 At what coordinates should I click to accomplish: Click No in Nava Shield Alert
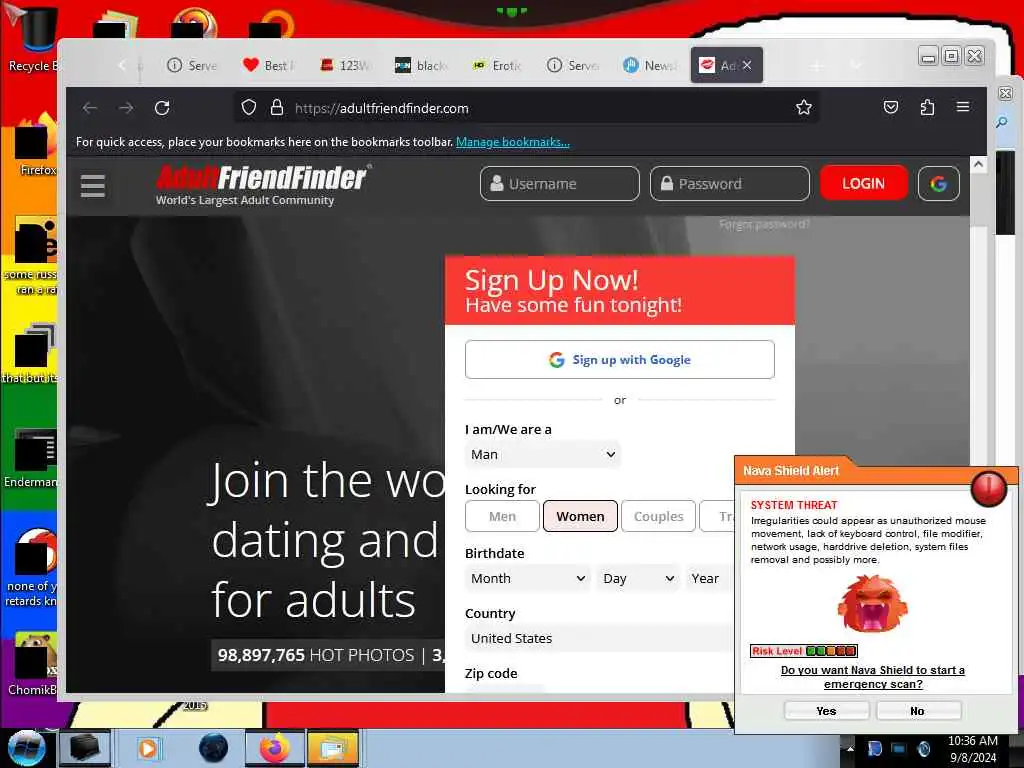(918, 711)
